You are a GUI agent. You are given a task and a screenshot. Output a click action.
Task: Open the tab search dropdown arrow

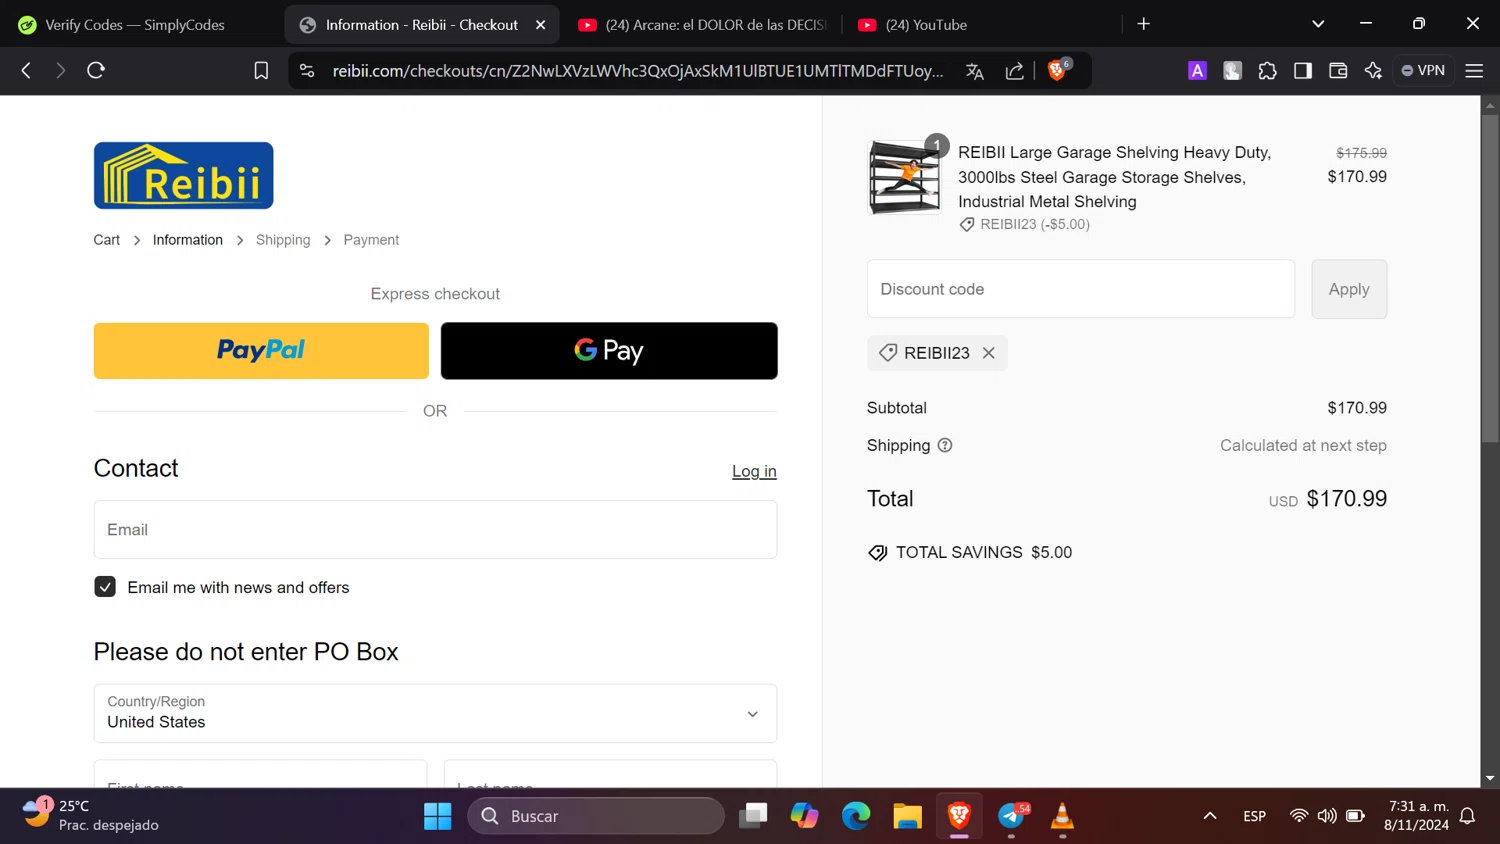pyautogui.click(x=1318, y=24)
